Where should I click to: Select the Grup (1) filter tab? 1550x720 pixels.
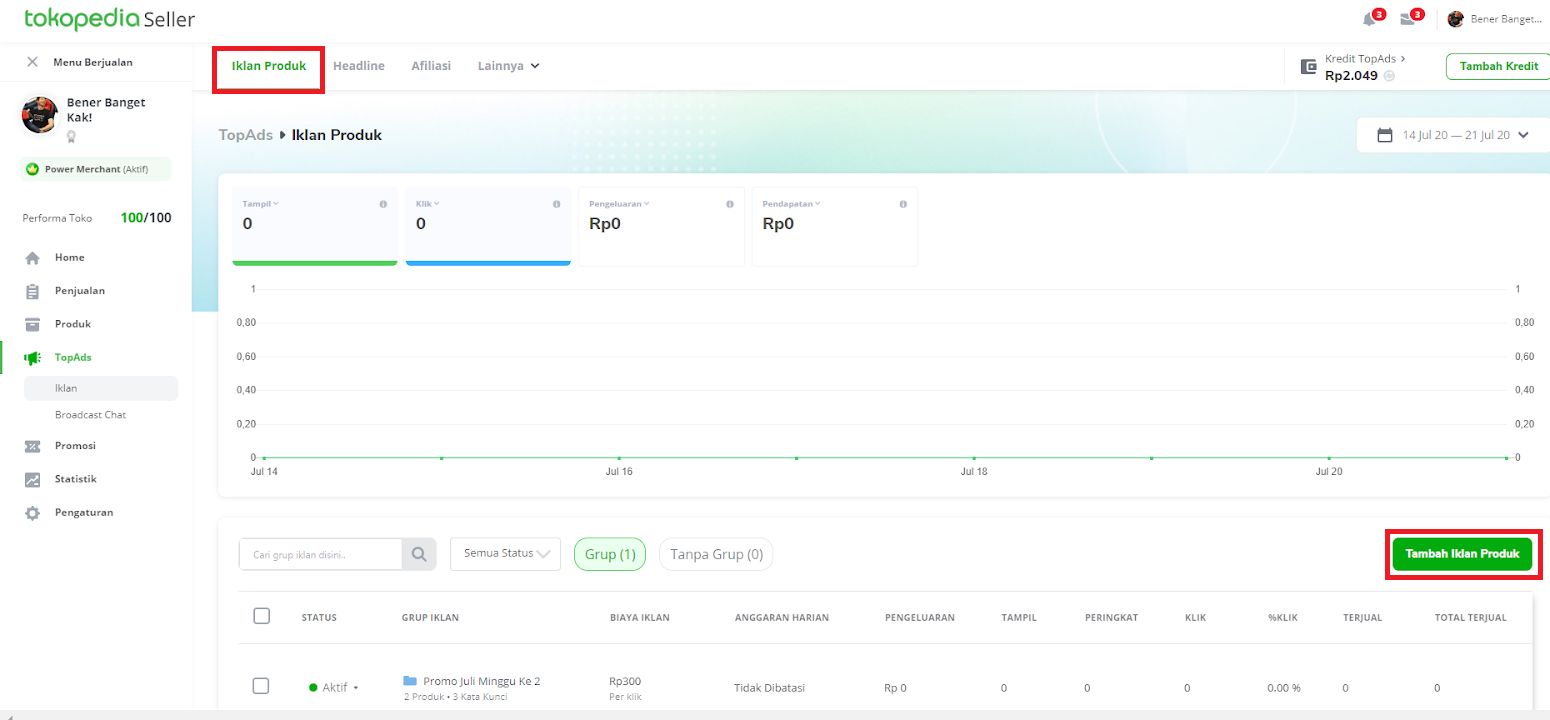[x=610, y=554]
